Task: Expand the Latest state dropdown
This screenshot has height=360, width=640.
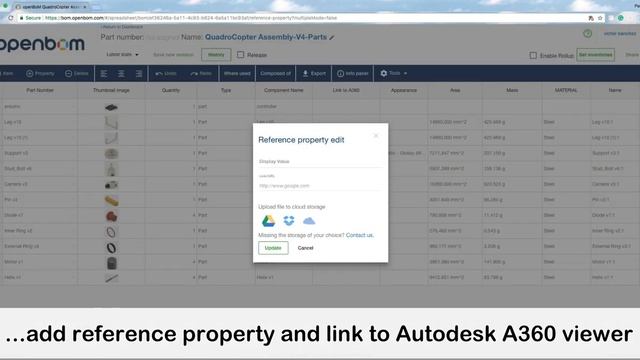Action: pos(122,54)
